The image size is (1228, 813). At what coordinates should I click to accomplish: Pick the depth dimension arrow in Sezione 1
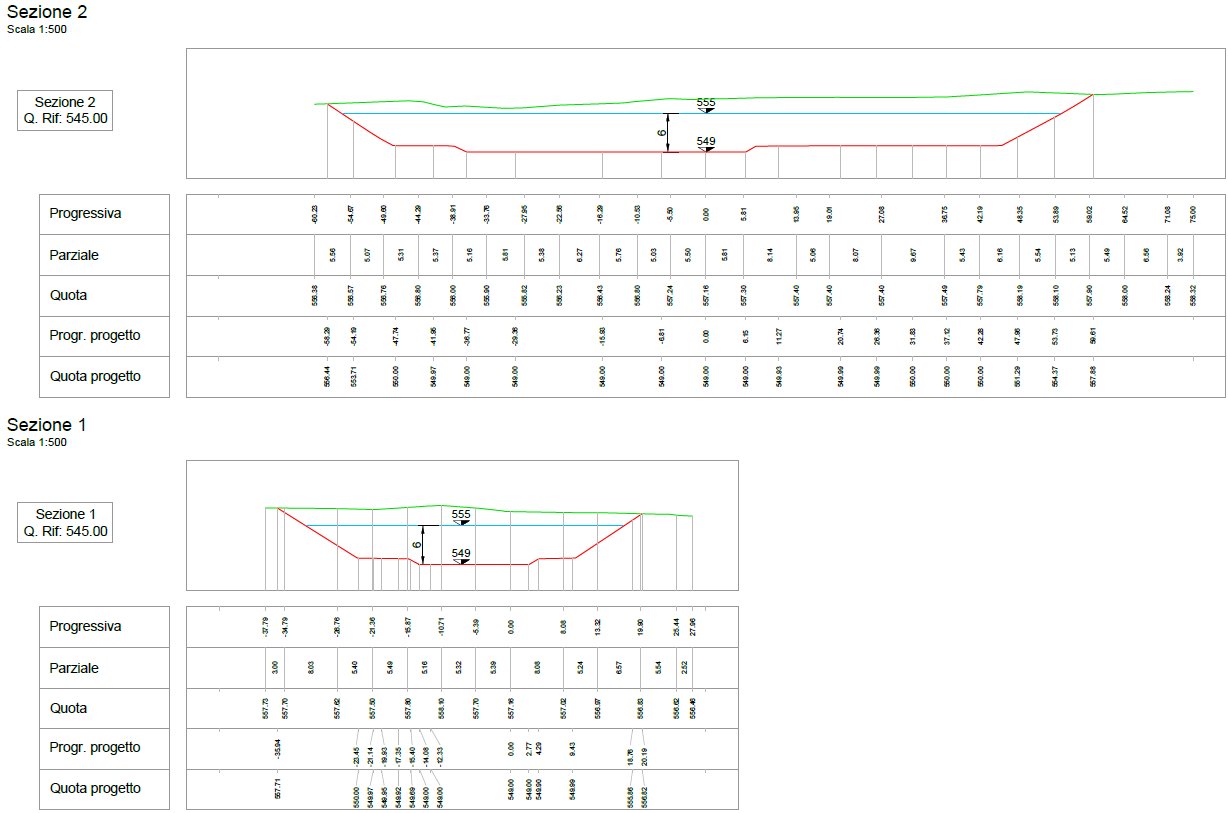[x=423, y=545]
